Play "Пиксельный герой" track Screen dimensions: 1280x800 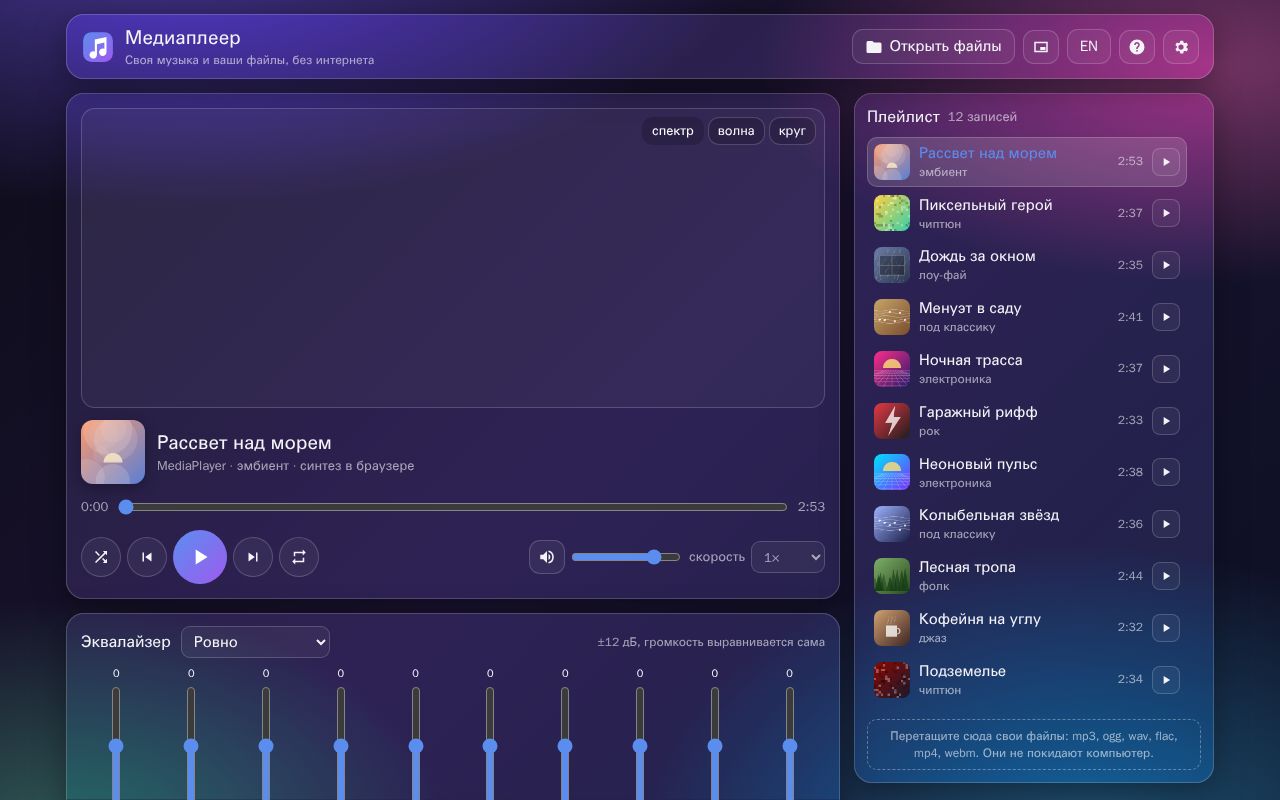tap(1166, 213)
